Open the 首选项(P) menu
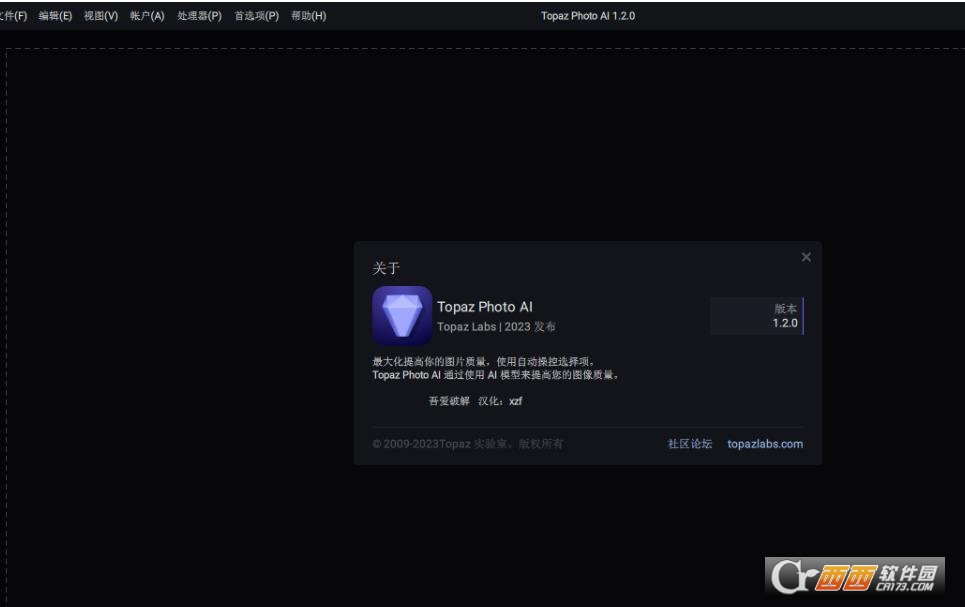Screen dimensions: 965x607 [x=257, y=16]
